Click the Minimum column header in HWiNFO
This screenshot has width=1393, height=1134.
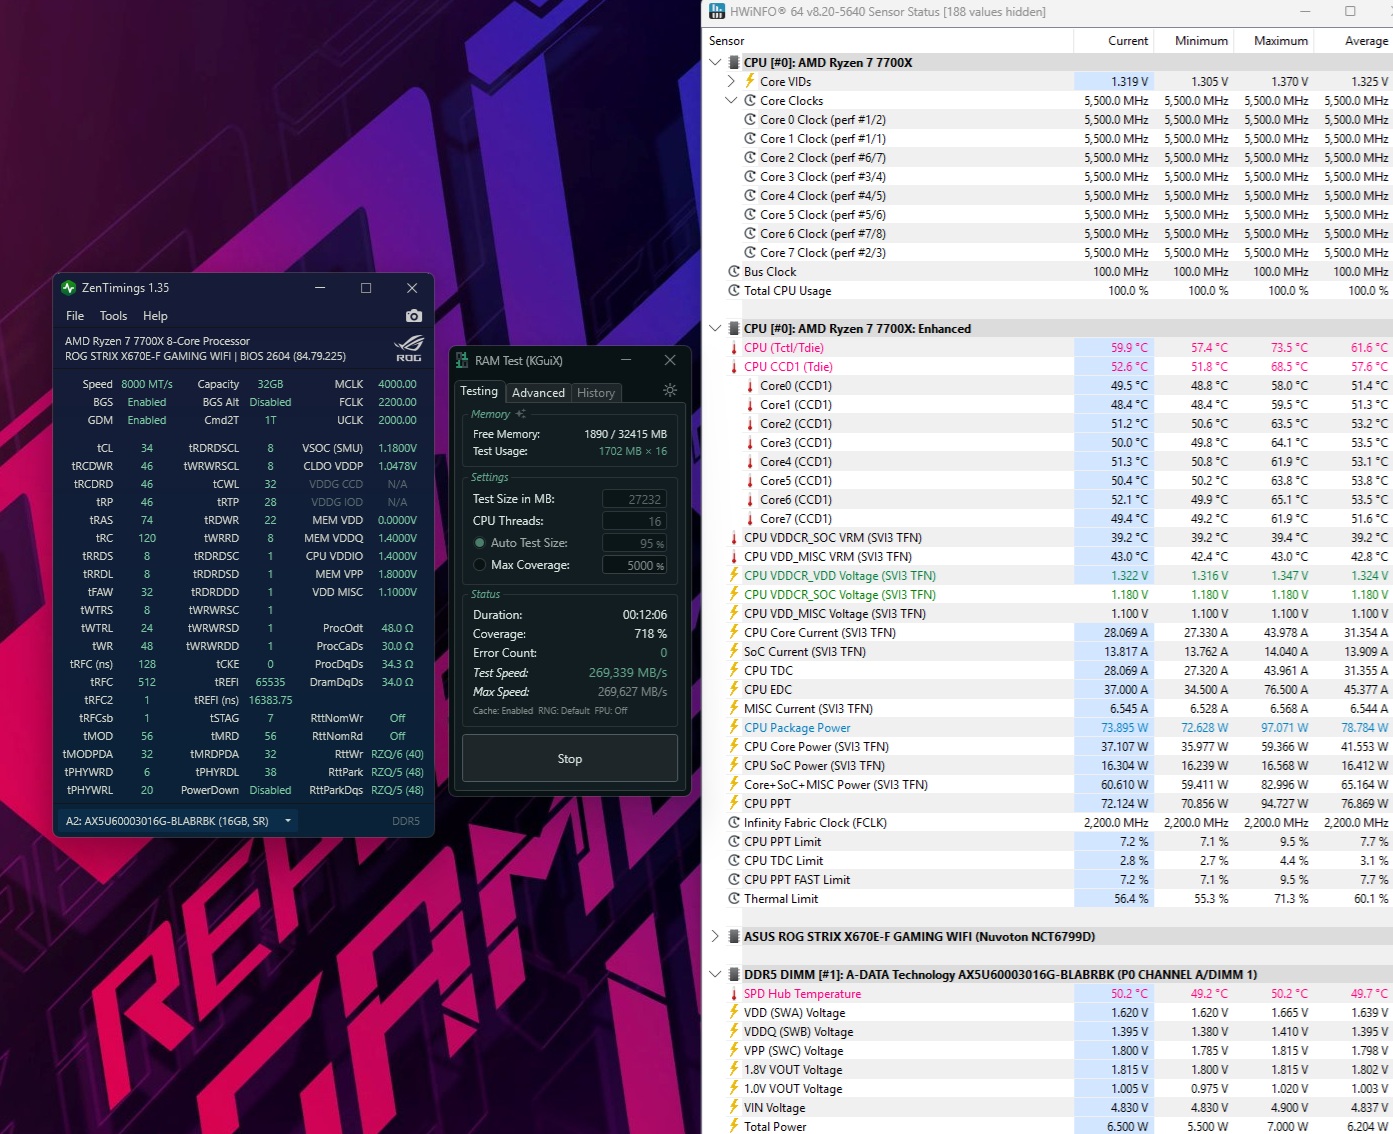point(1194,41)
